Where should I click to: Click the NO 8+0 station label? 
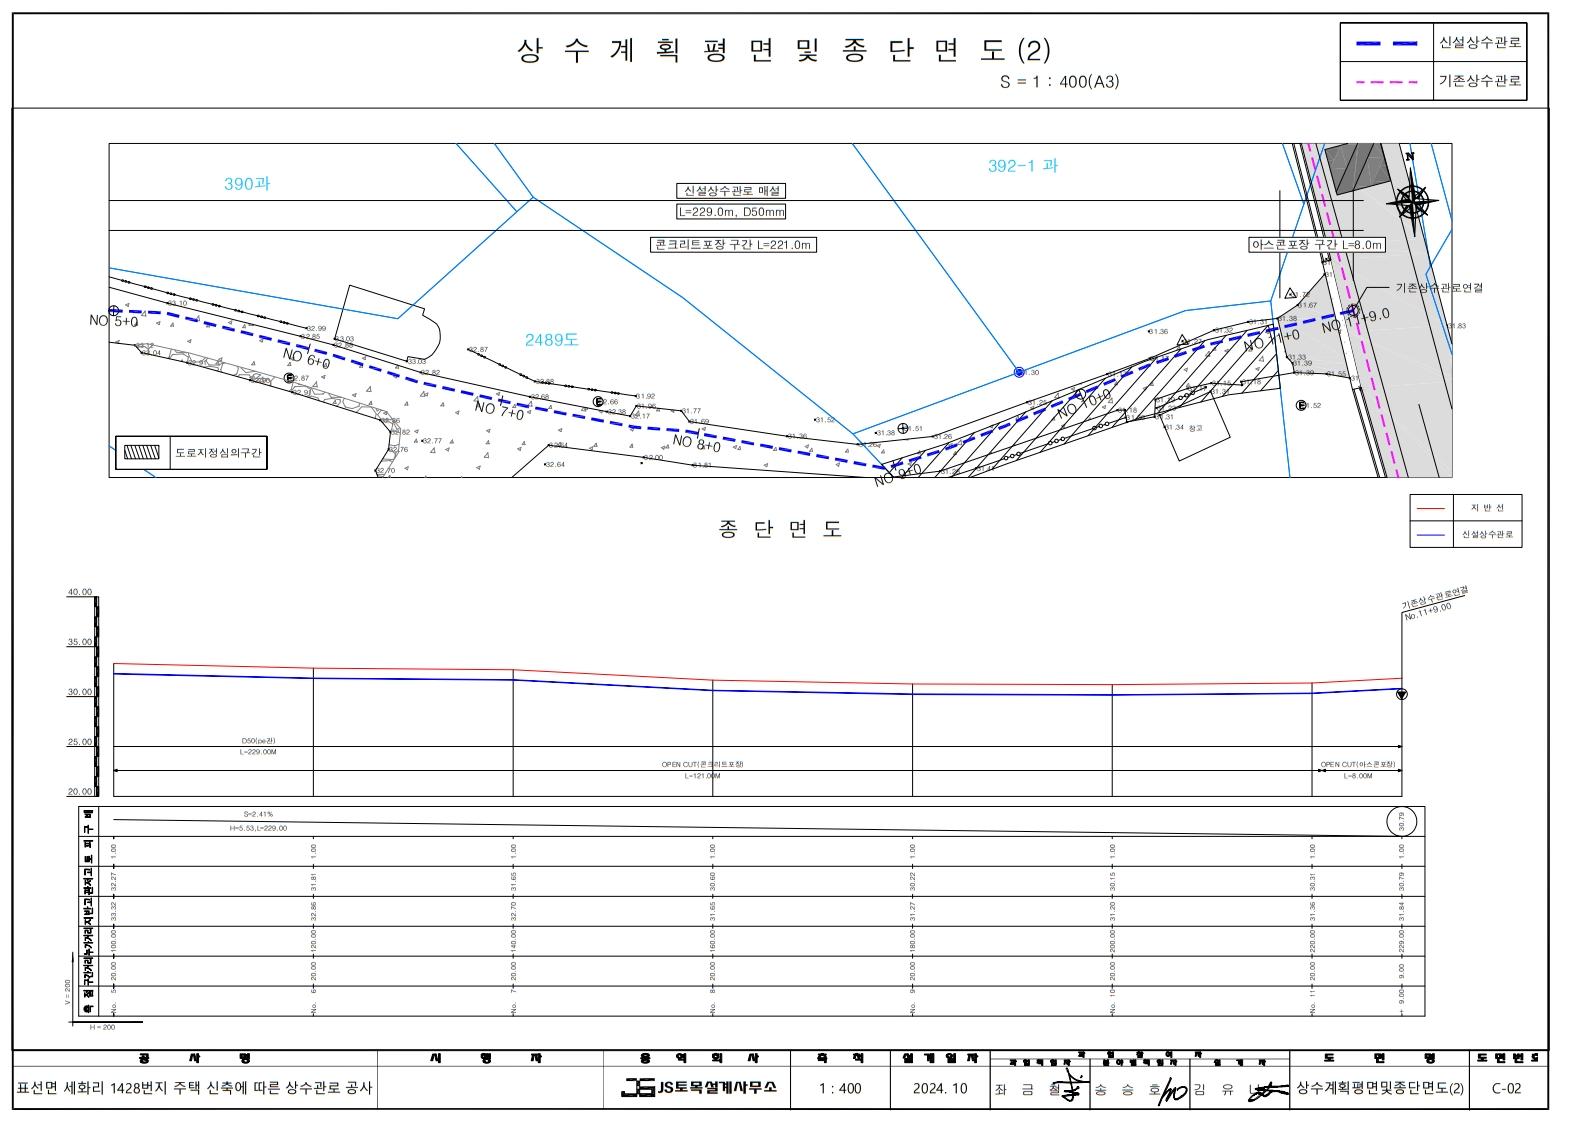coord(697,442)
